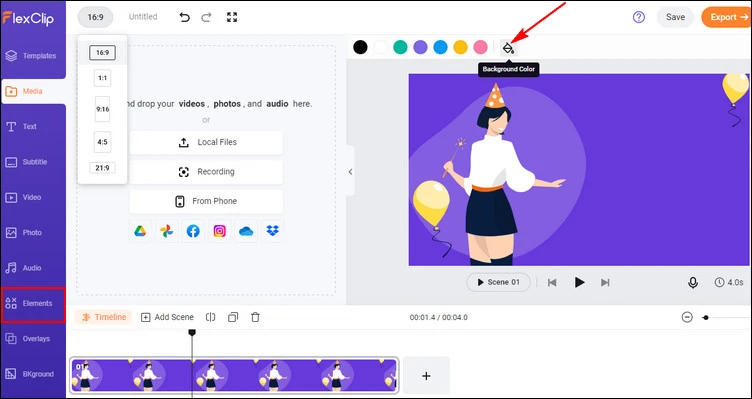Select the 21:9 ratio option

(x=102, y=168)
